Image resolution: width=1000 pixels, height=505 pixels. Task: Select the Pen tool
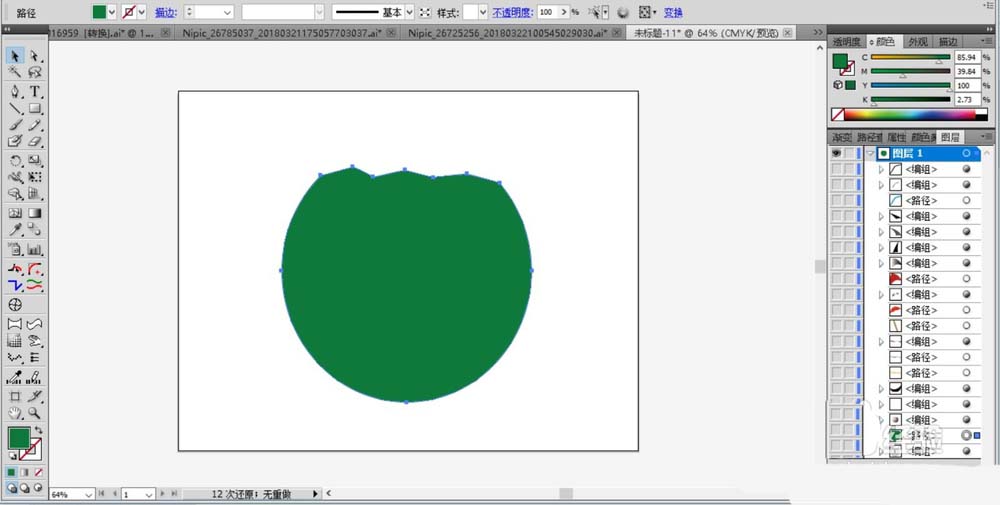[x=15, y=92]
